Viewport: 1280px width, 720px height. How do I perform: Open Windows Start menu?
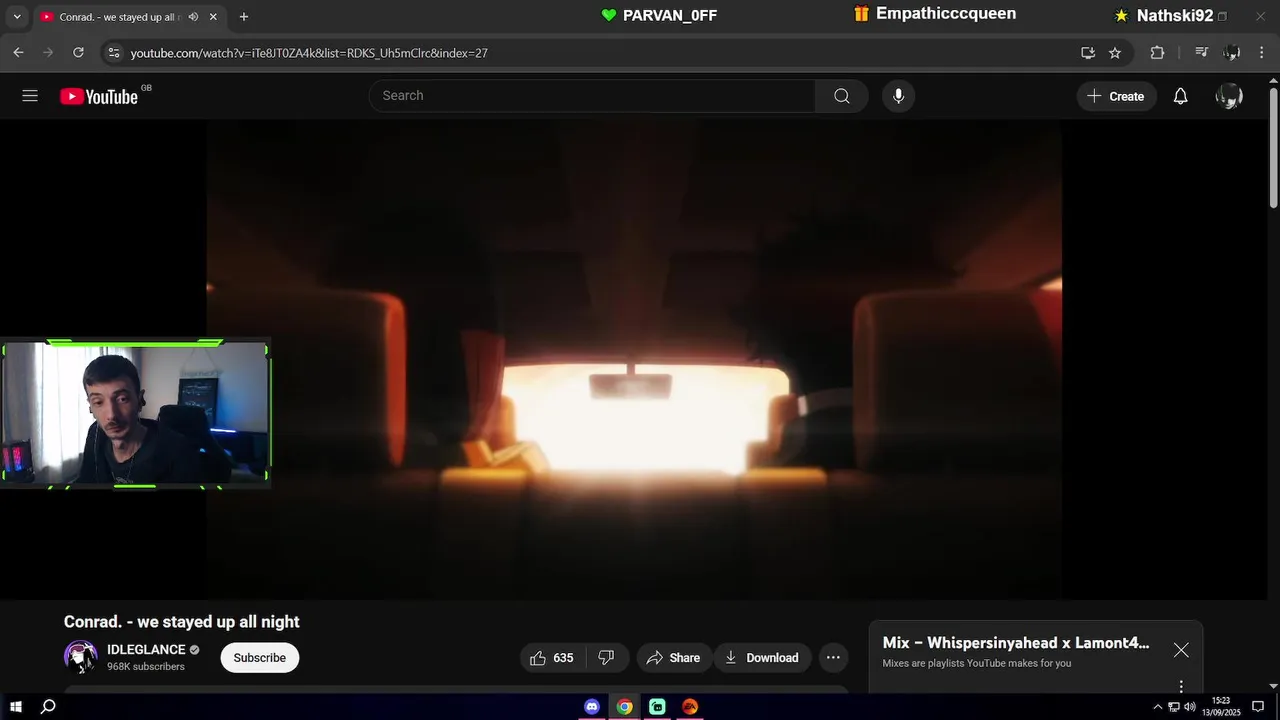(16, 707)
